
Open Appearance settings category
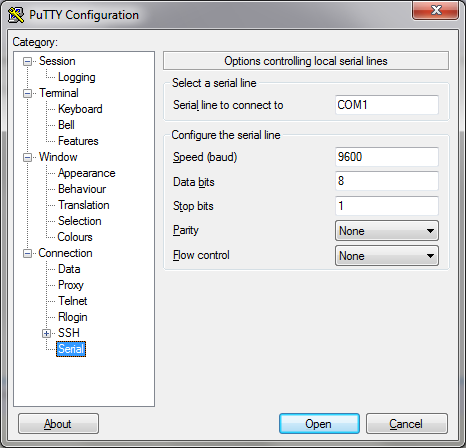click(x=86, y=173)
